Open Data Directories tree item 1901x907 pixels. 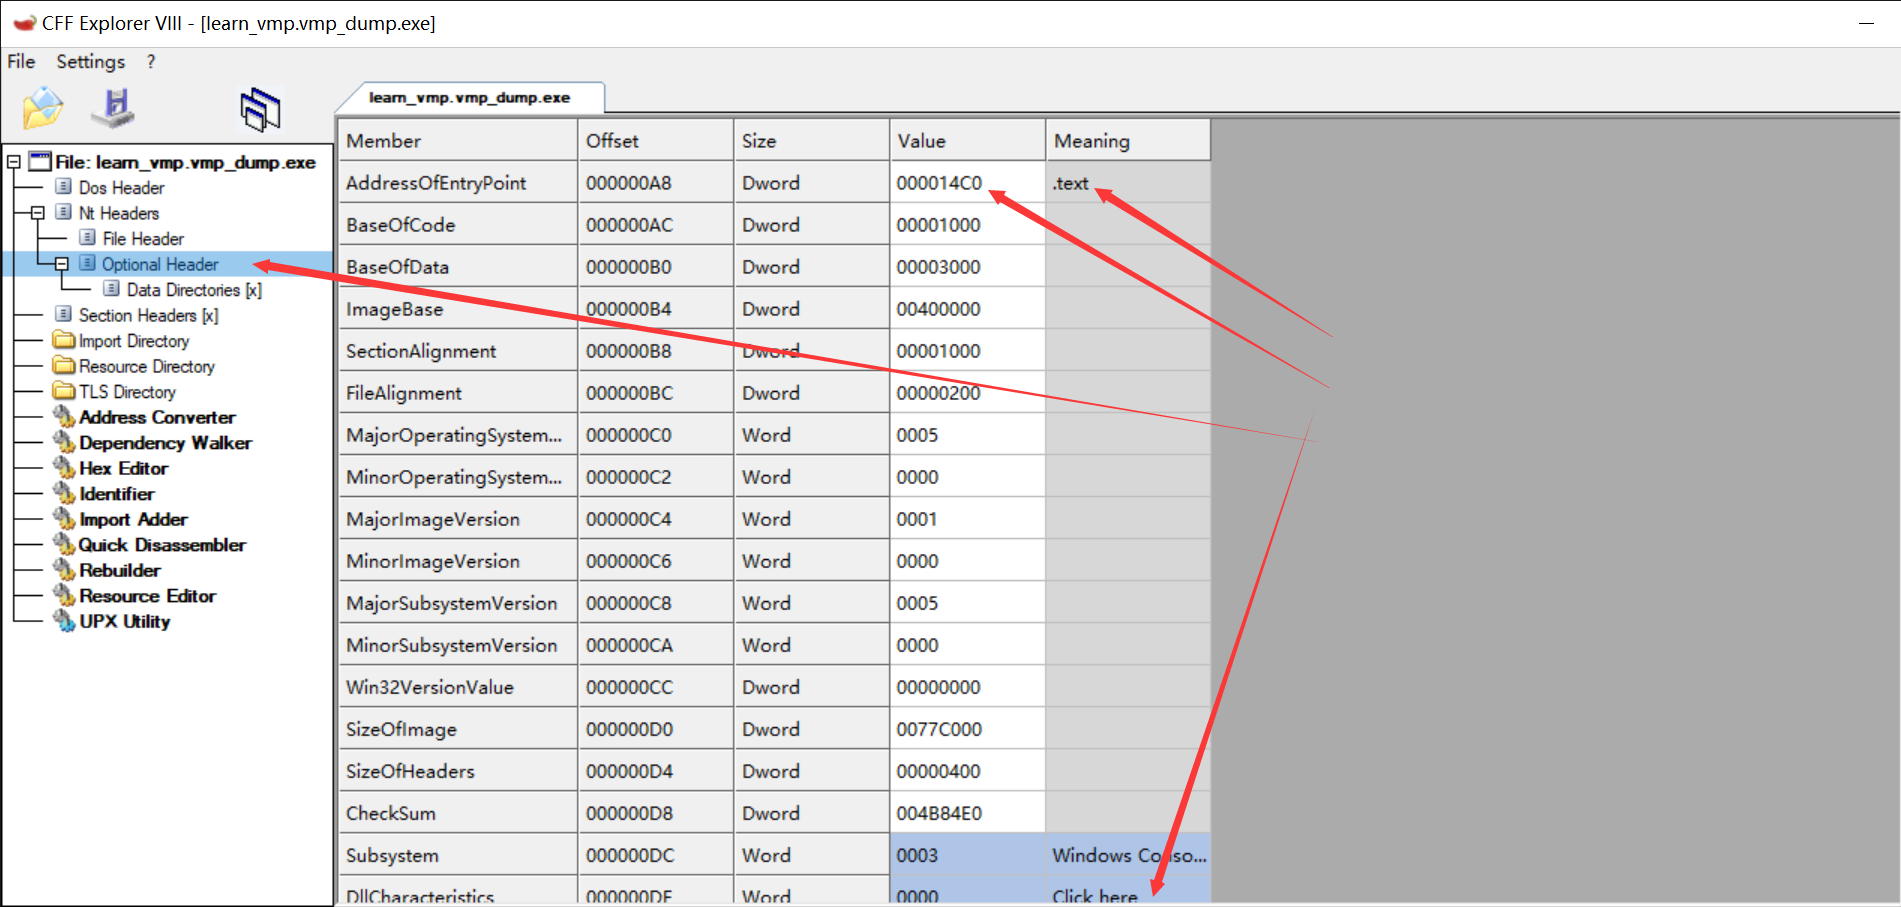[x=194, y=290]
